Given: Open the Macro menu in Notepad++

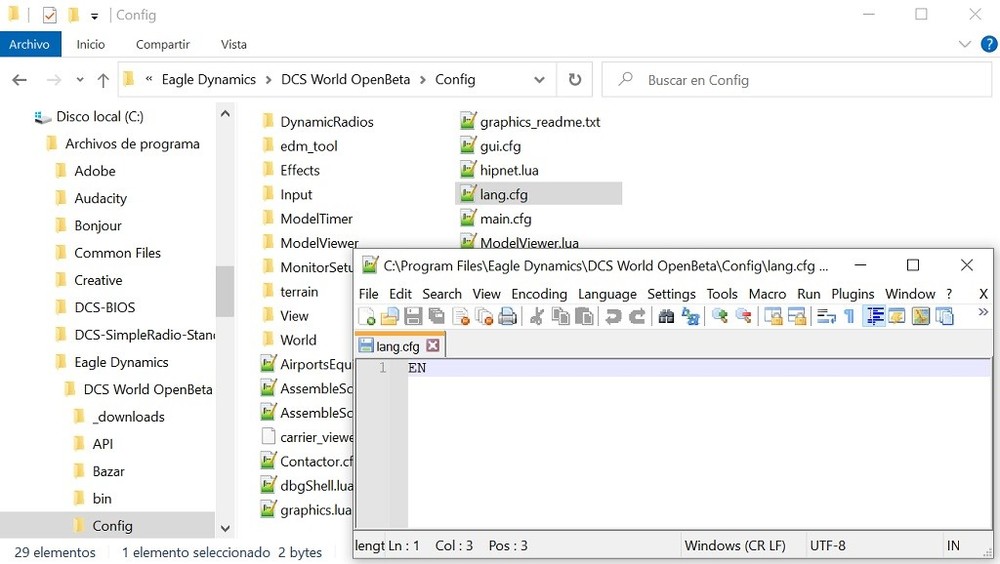Looking at the screenshot, I should (x=767, y=294).
